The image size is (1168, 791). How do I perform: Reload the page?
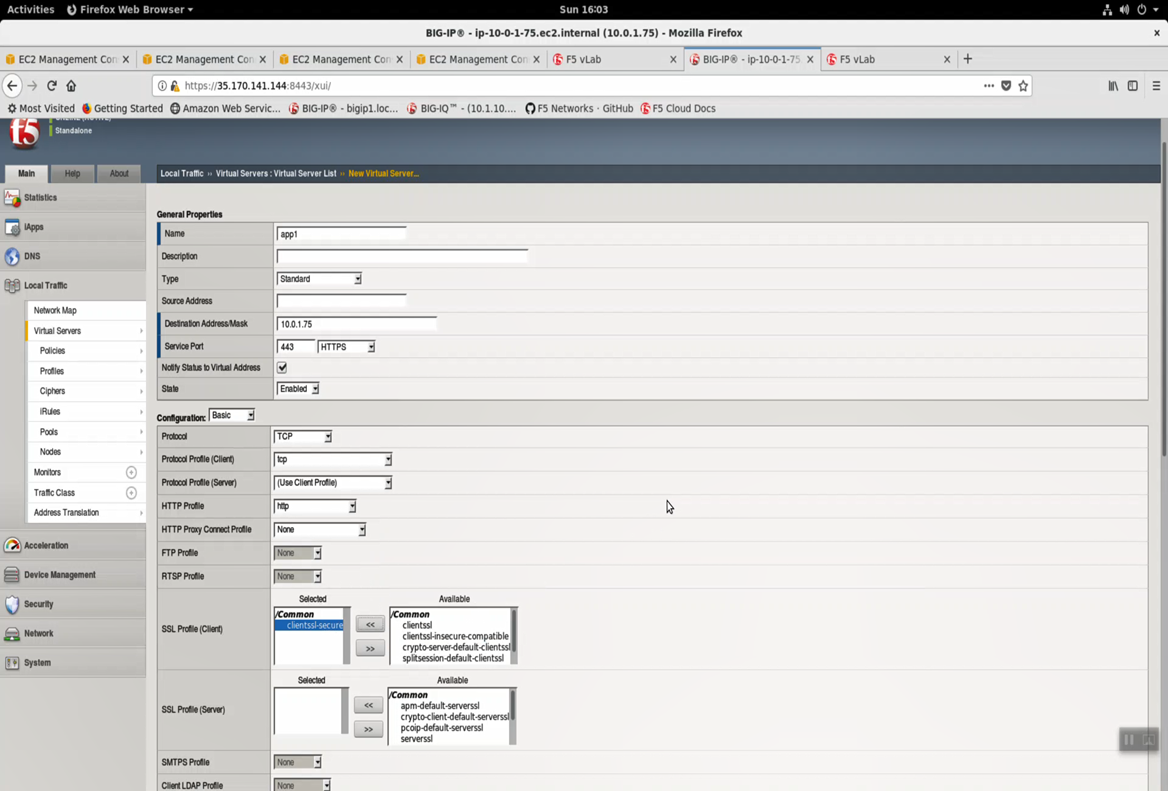pyautogui.click(x=51, y=86)
